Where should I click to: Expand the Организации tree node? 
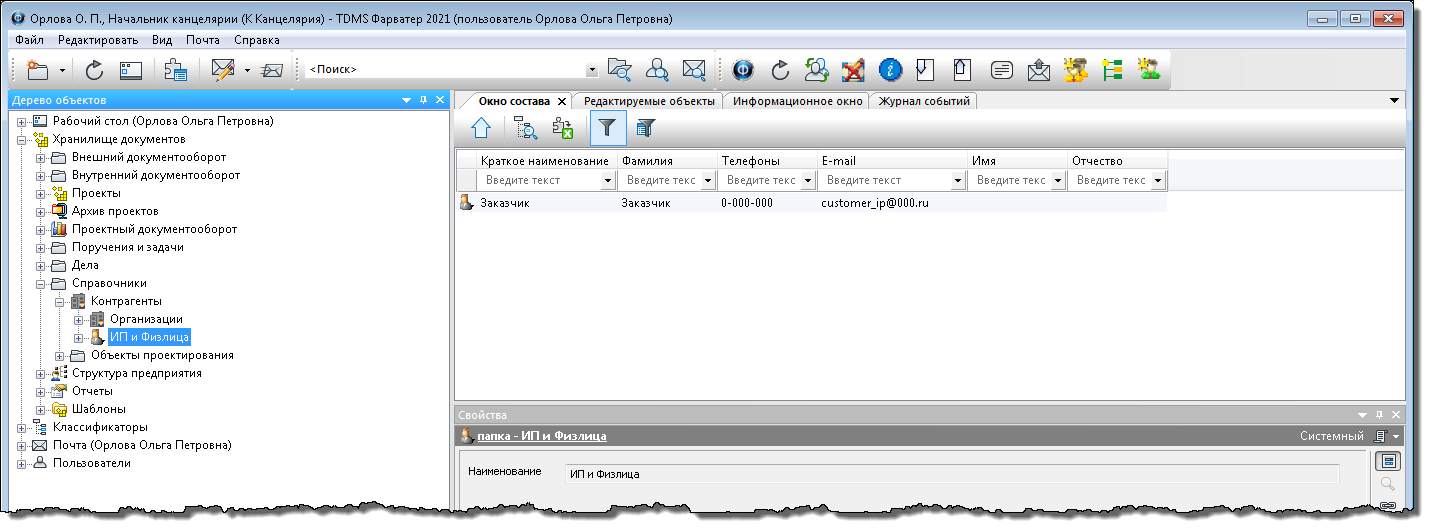(x=79, y=319)
